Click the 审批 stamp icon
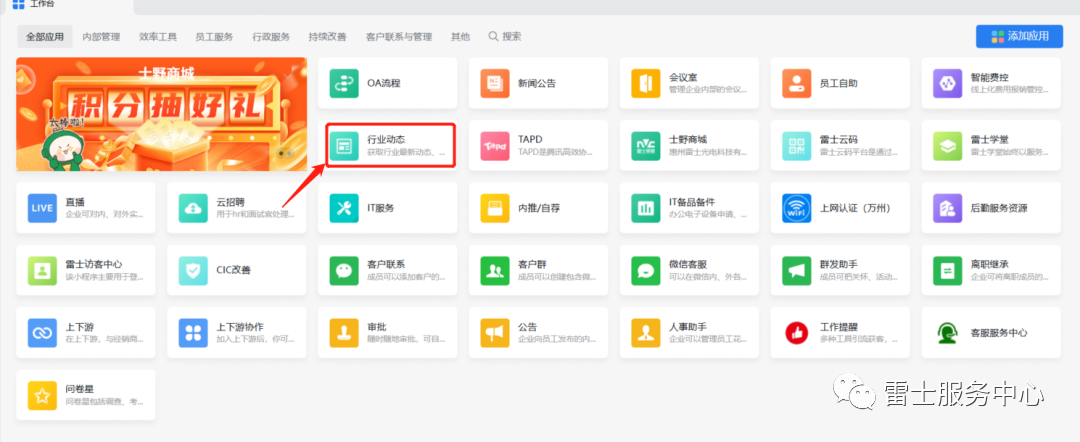 342,333
